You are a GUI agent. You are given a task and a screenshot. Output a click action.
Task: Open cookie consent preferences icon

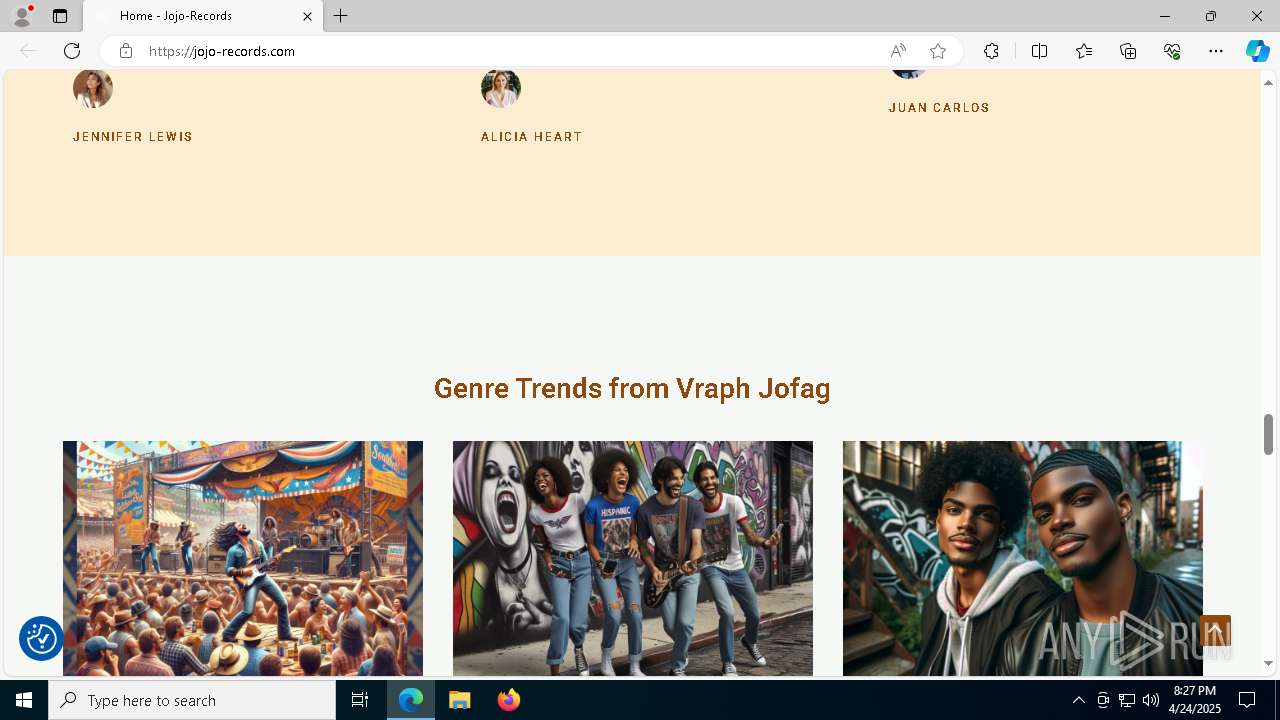[41, 638]
